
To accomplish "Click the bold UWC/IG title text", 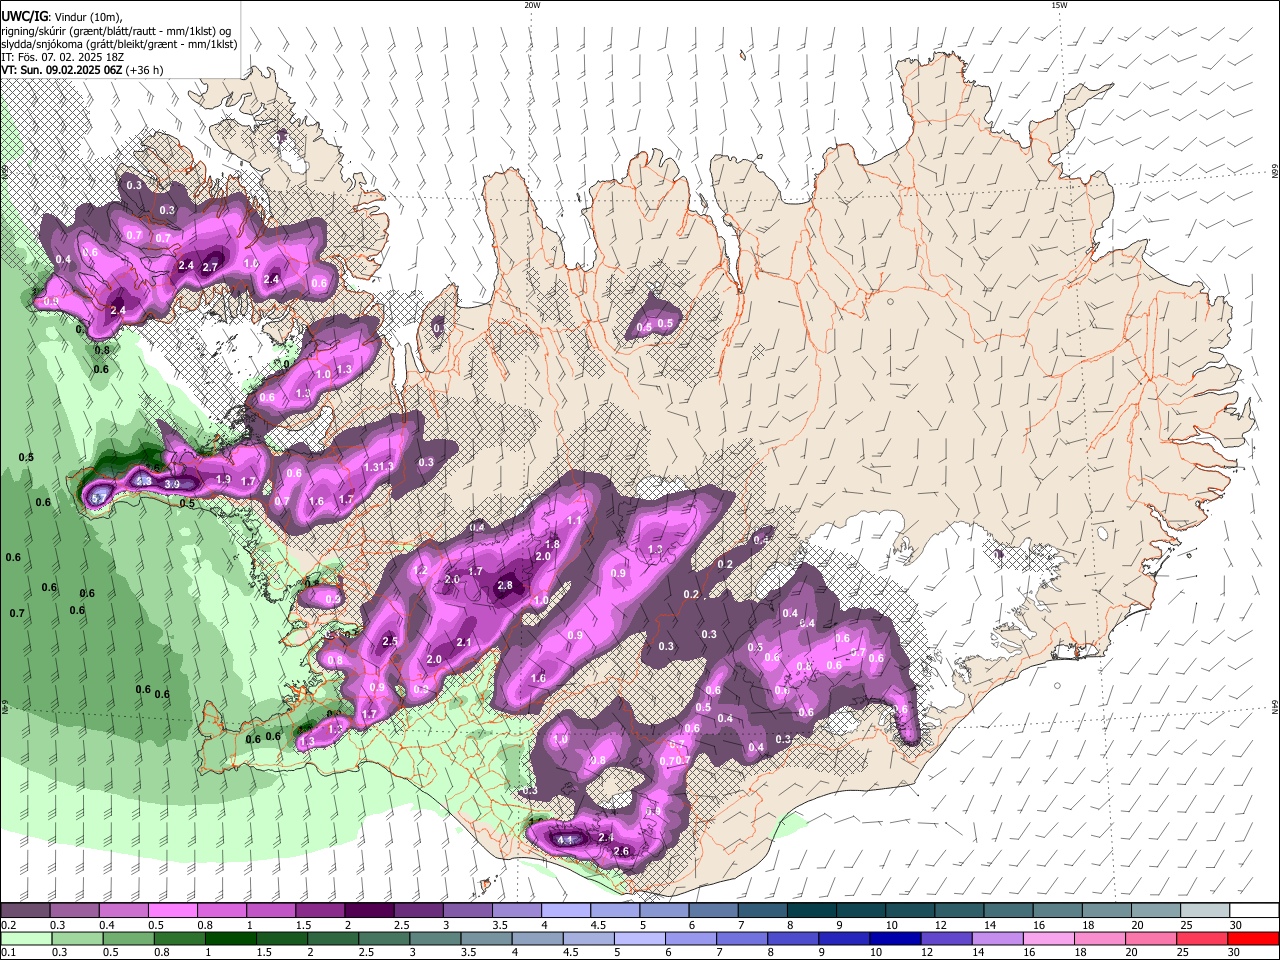I will point(24,16).
